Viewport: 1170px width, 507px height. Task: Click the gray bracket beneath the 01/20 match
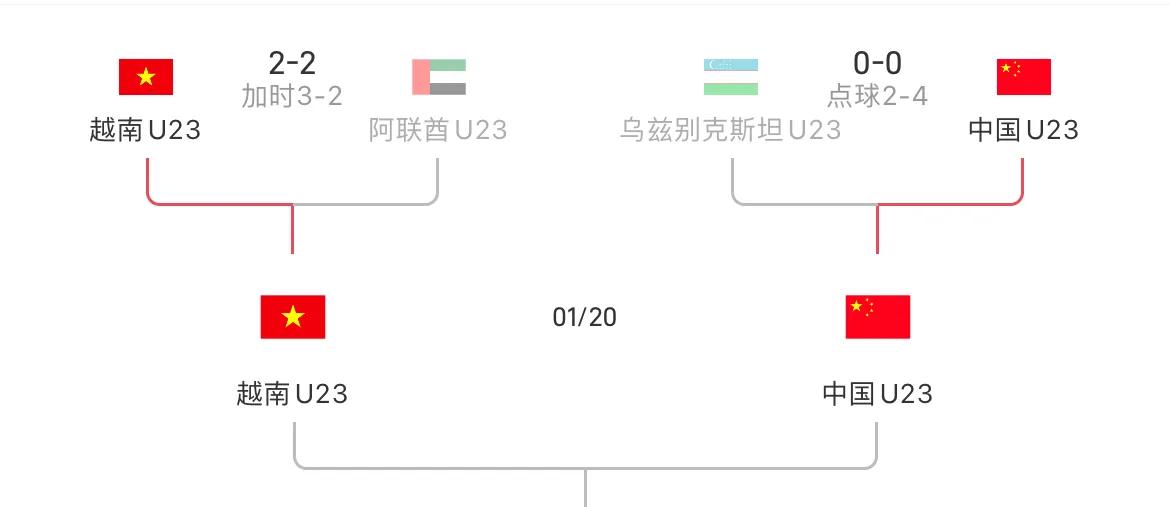coord(585,467)
